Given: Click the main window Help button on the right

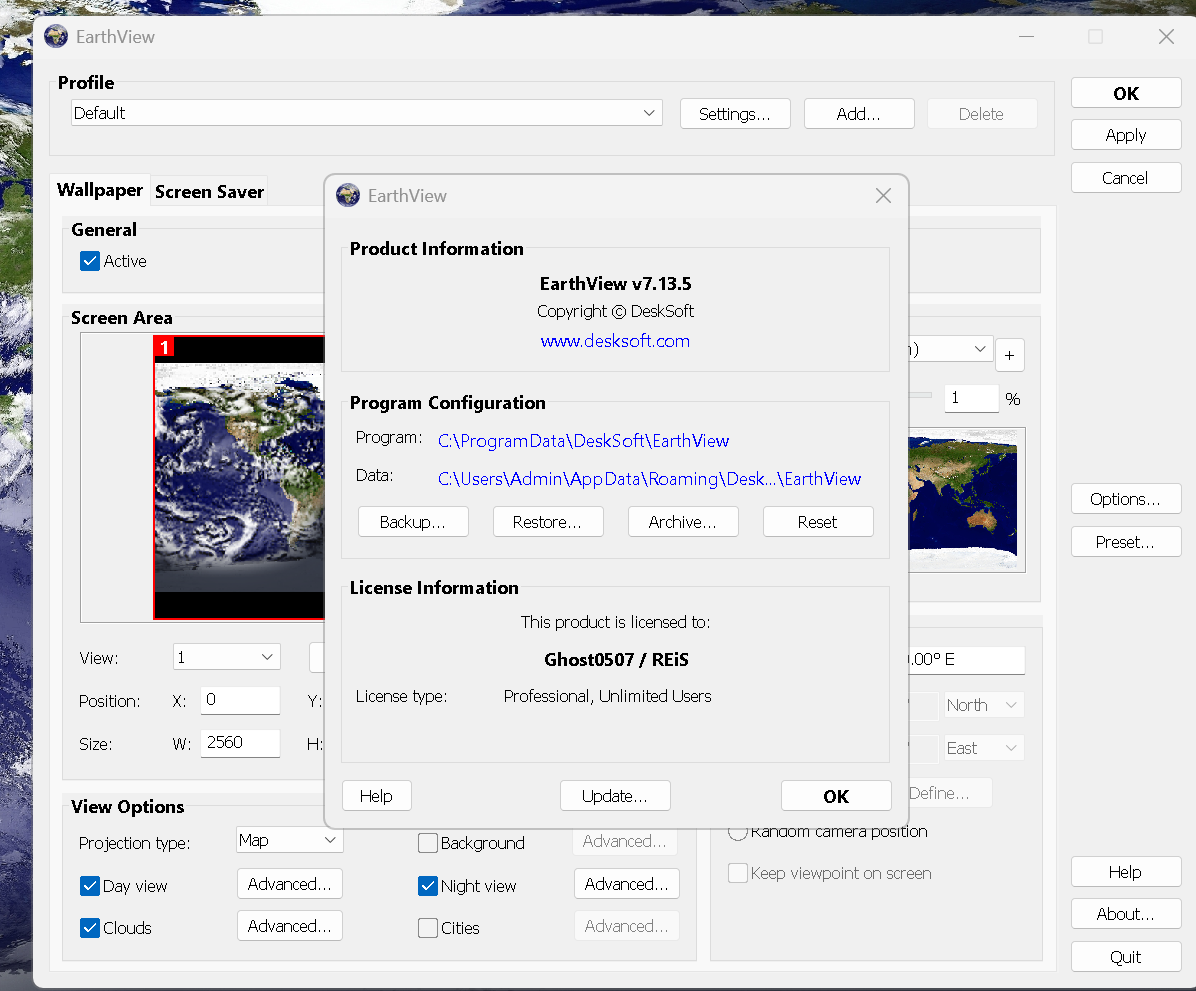Looking at the screenshot, I should 1126,872.
